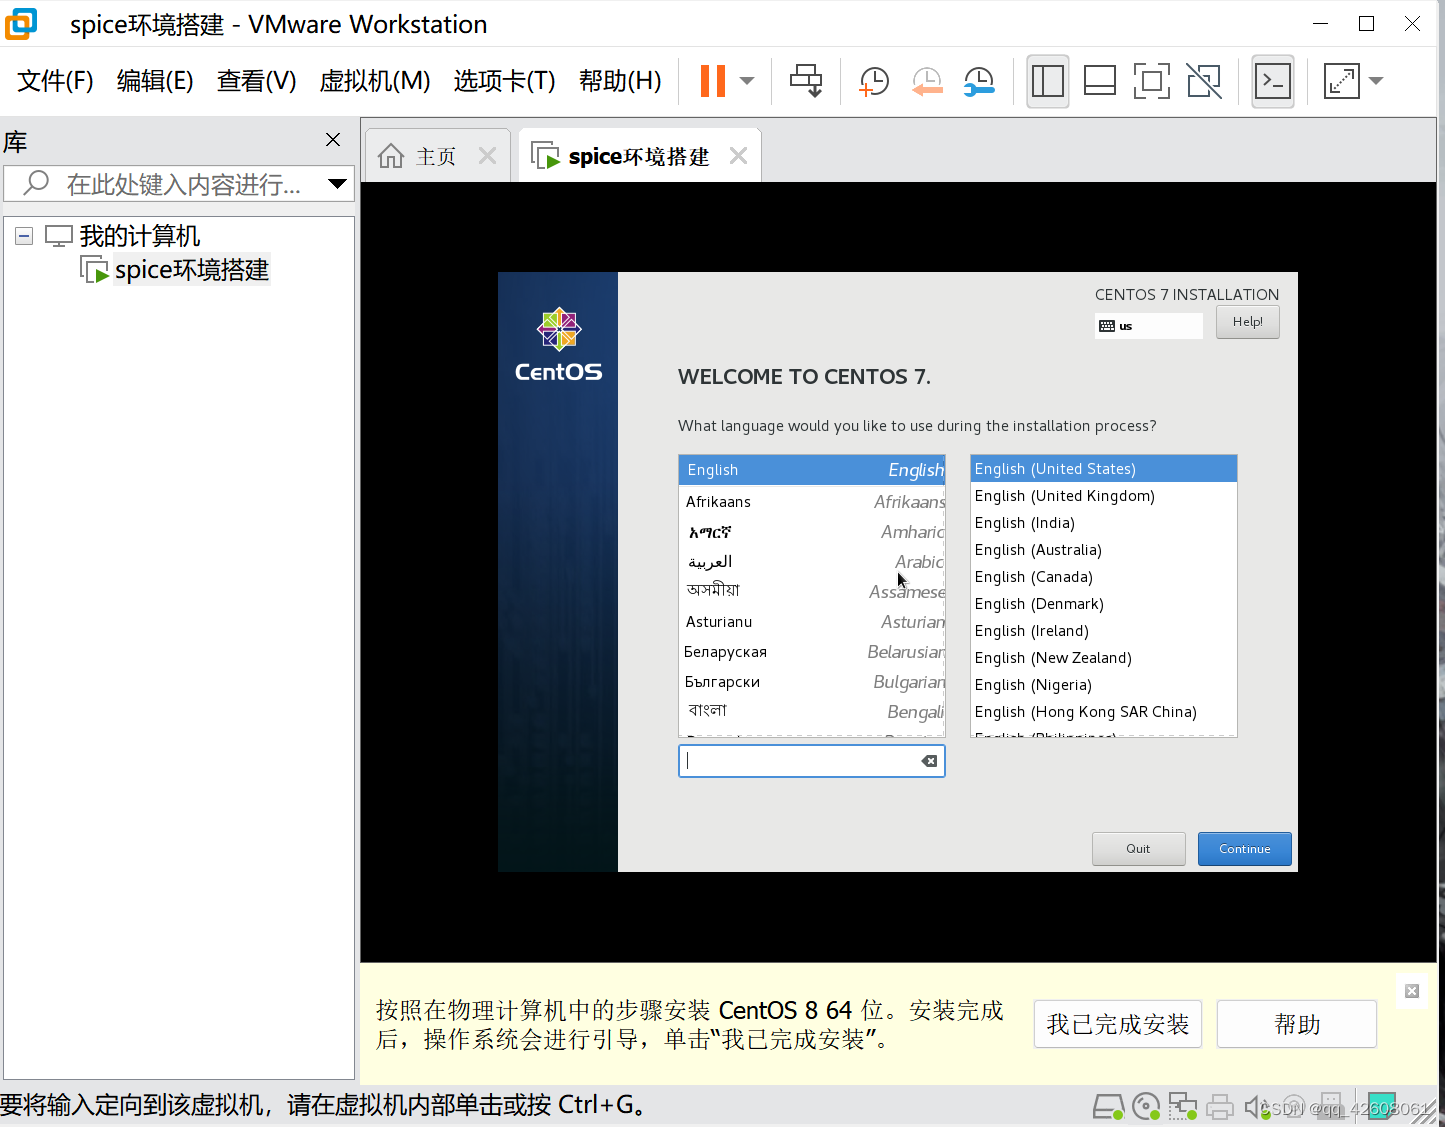The image size is (1445, 1127).
Task: Click the CD/DVD device status icon
Action: (x=1146, y=1106)
